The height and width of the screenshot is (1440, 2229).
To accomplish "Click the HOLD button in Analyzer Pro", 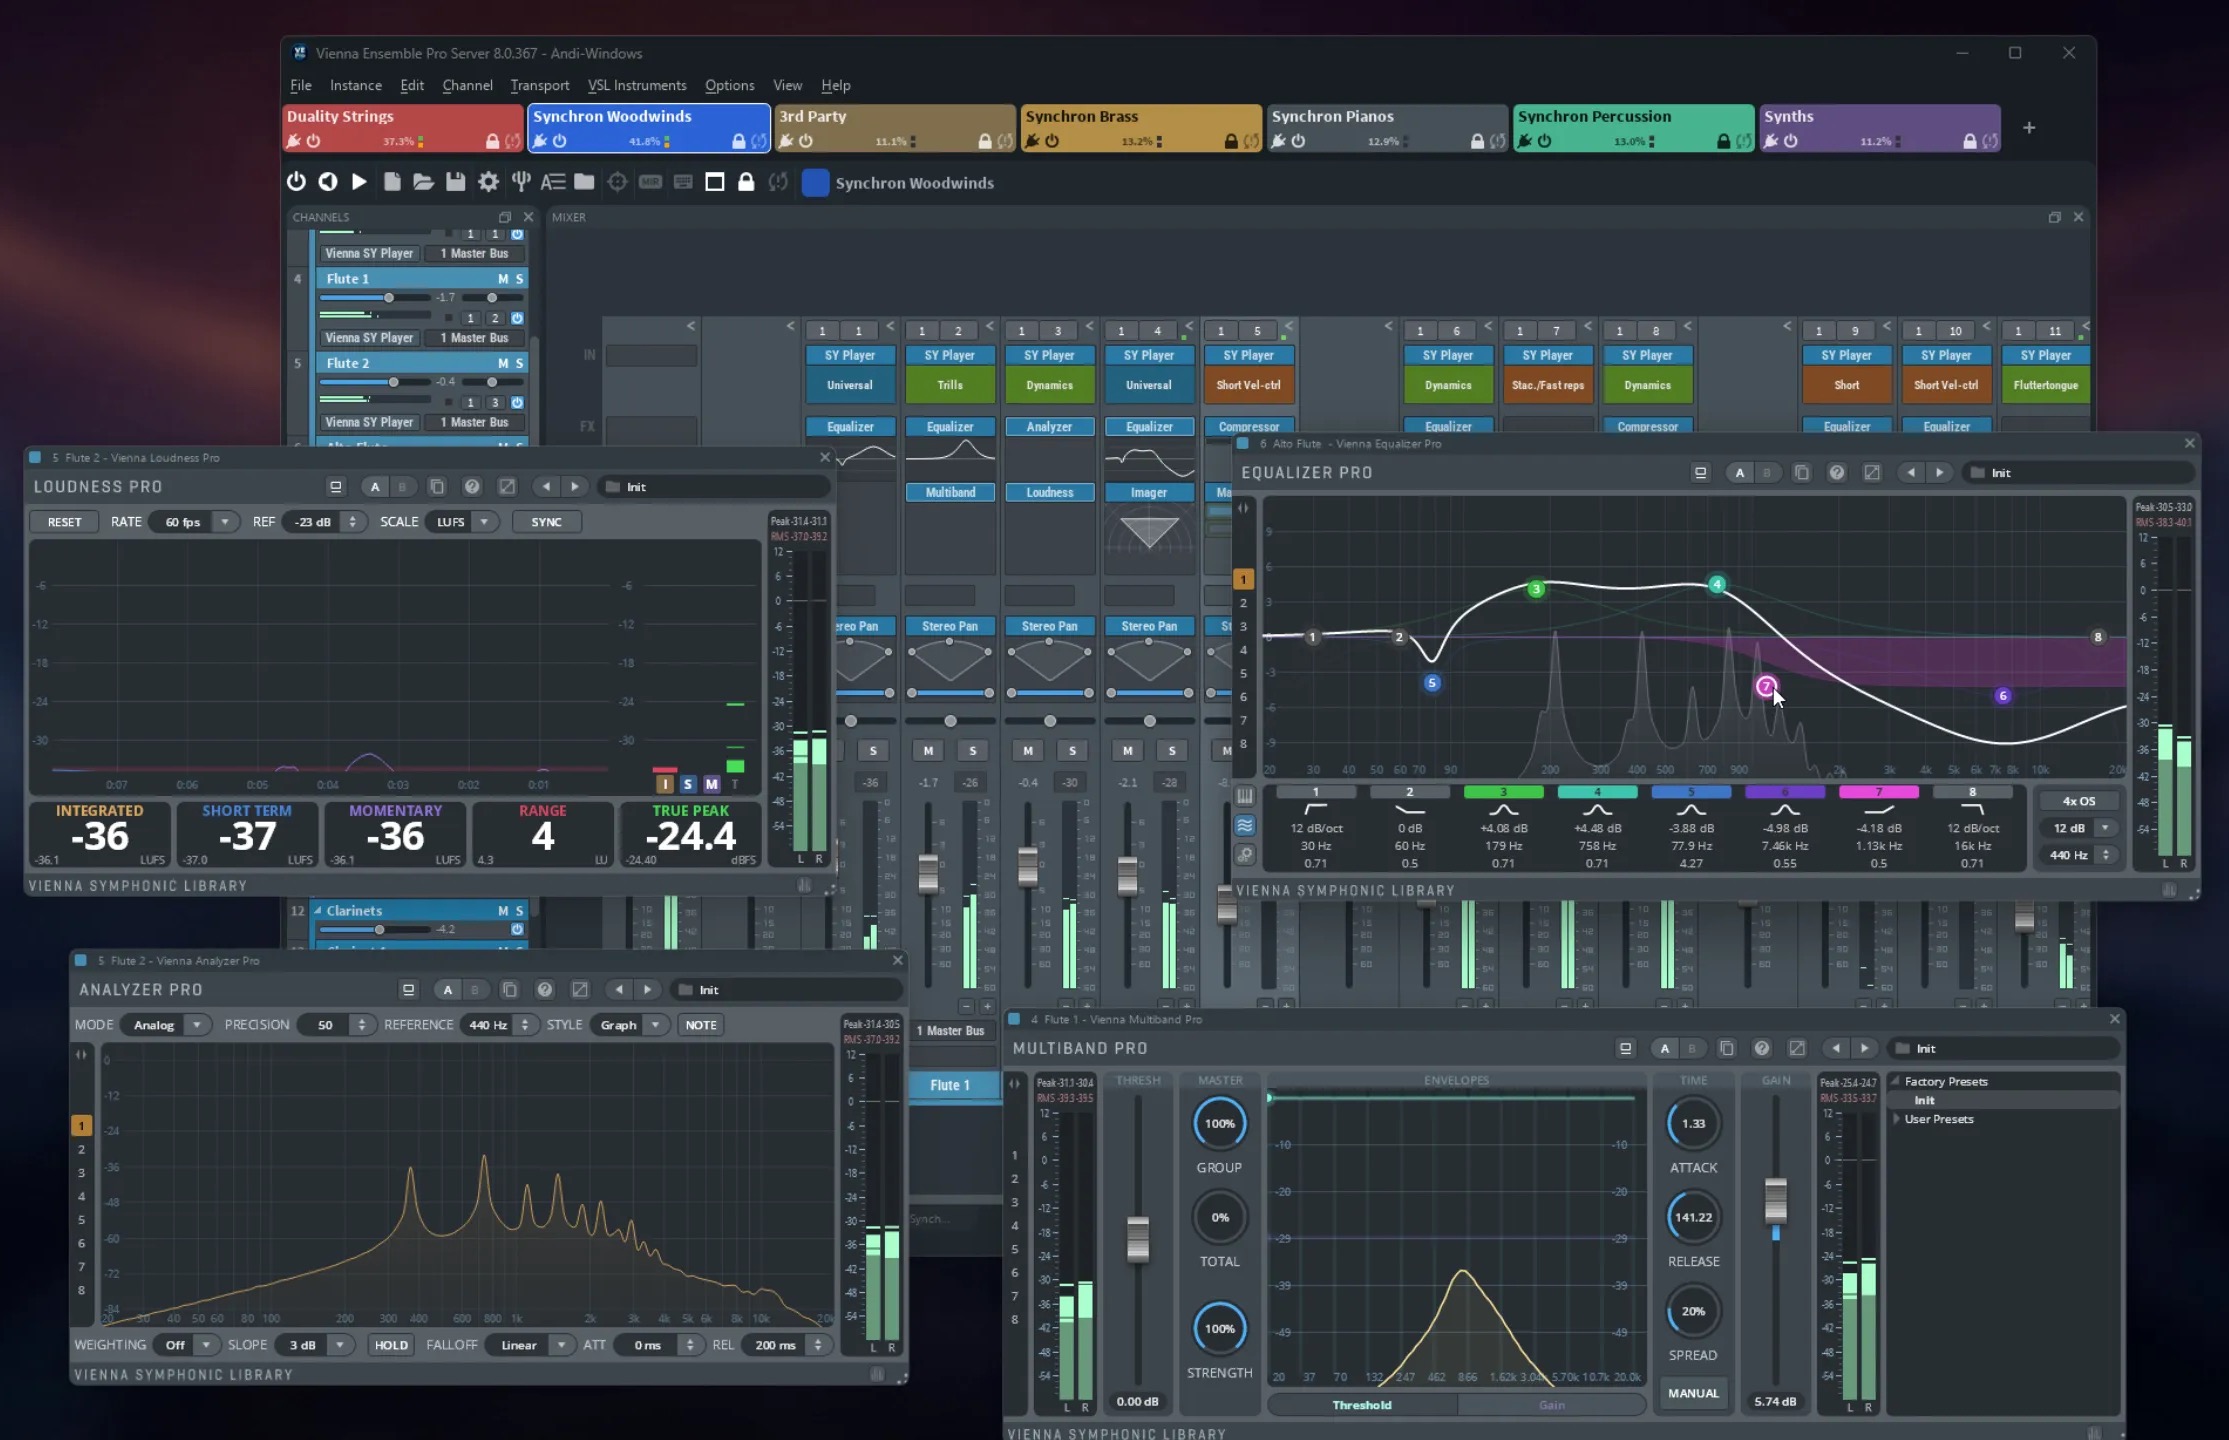I will pyautogui.click(x=391, y=1345).
